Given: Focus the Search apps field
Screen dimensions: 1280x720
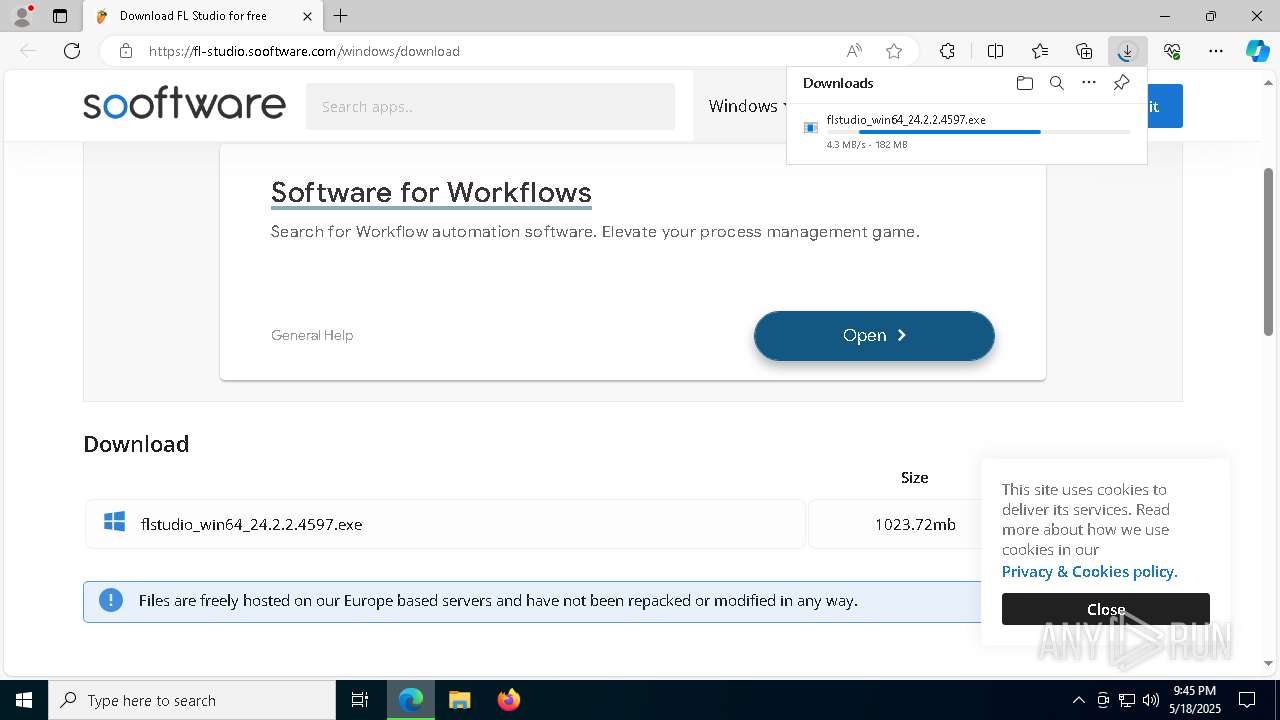Looking at the screenshot, I should (x=490, y=106).
